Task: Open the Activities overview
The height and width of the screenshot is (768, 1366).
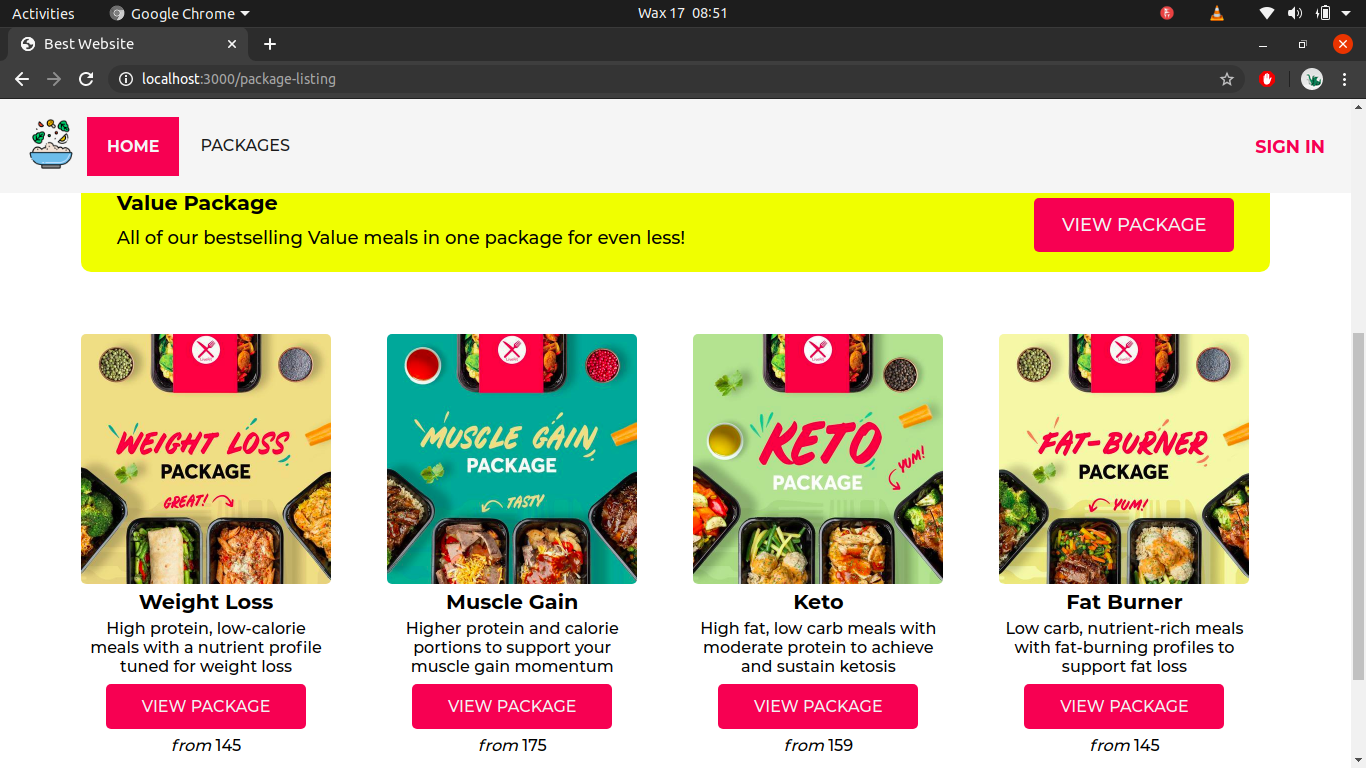Action: 43,13
